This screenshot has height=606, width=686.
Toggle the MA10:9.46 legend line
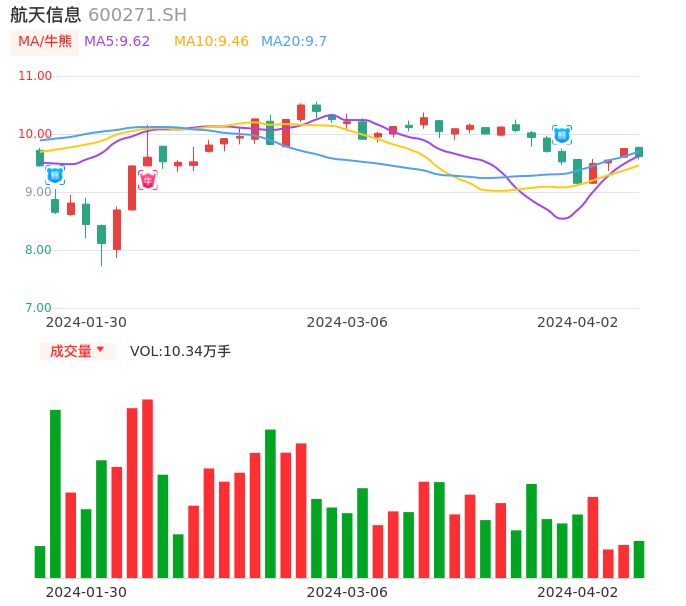(211, 42)
